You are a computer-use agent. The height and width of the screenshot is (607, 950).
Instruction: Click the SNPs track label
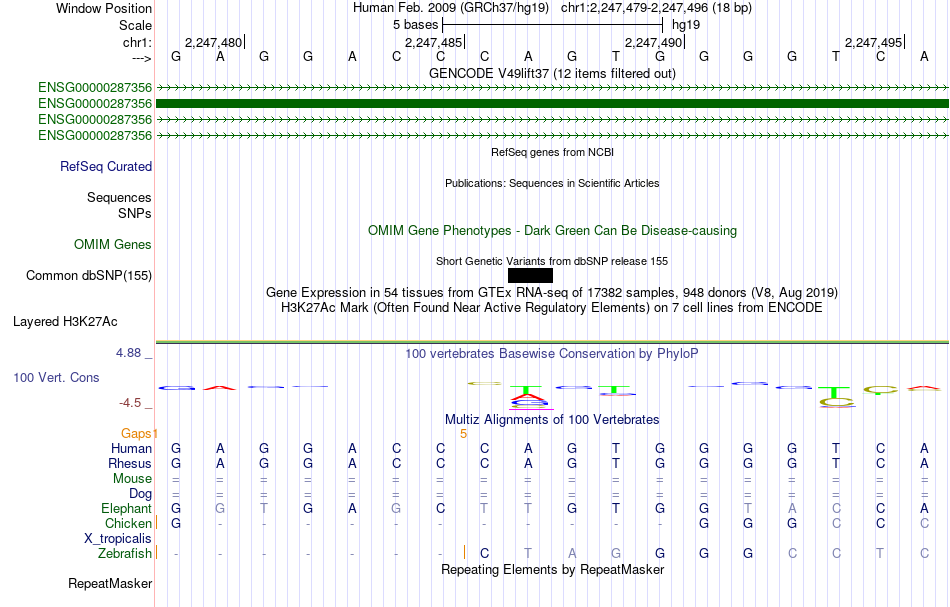click(135, 214)
